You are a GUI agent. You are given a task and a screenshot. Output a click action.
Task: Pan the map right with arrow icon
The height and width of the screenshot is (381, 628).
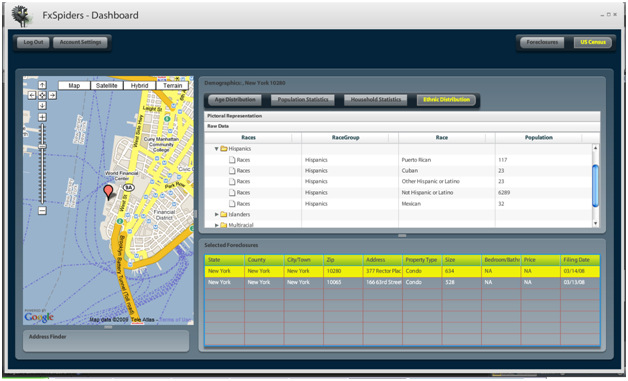click(52, 95)
